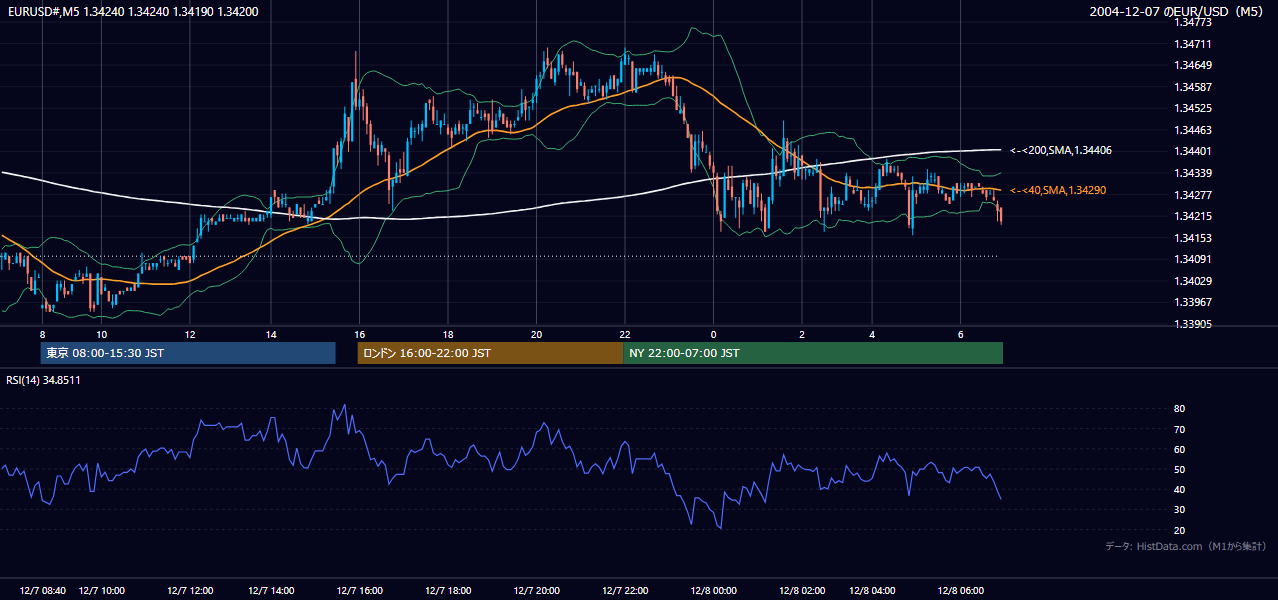1278x600 pixels.
Task: Click the 東京 08:00-15:30 JST session bar
Action: pos(188,353)
